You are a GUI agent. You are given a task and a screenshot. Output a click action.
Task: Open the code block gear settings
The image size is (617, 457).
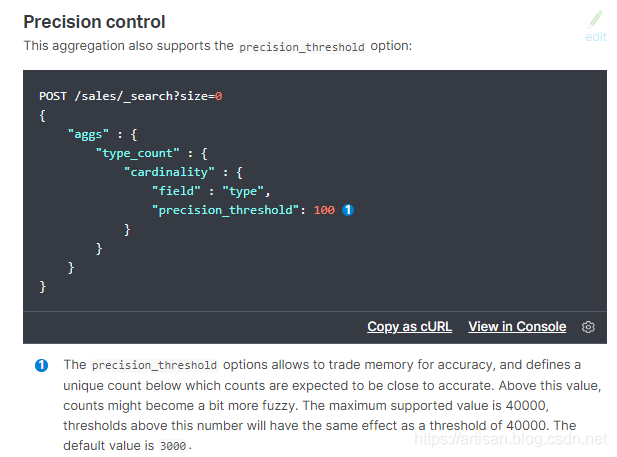[x=588, y=327]
